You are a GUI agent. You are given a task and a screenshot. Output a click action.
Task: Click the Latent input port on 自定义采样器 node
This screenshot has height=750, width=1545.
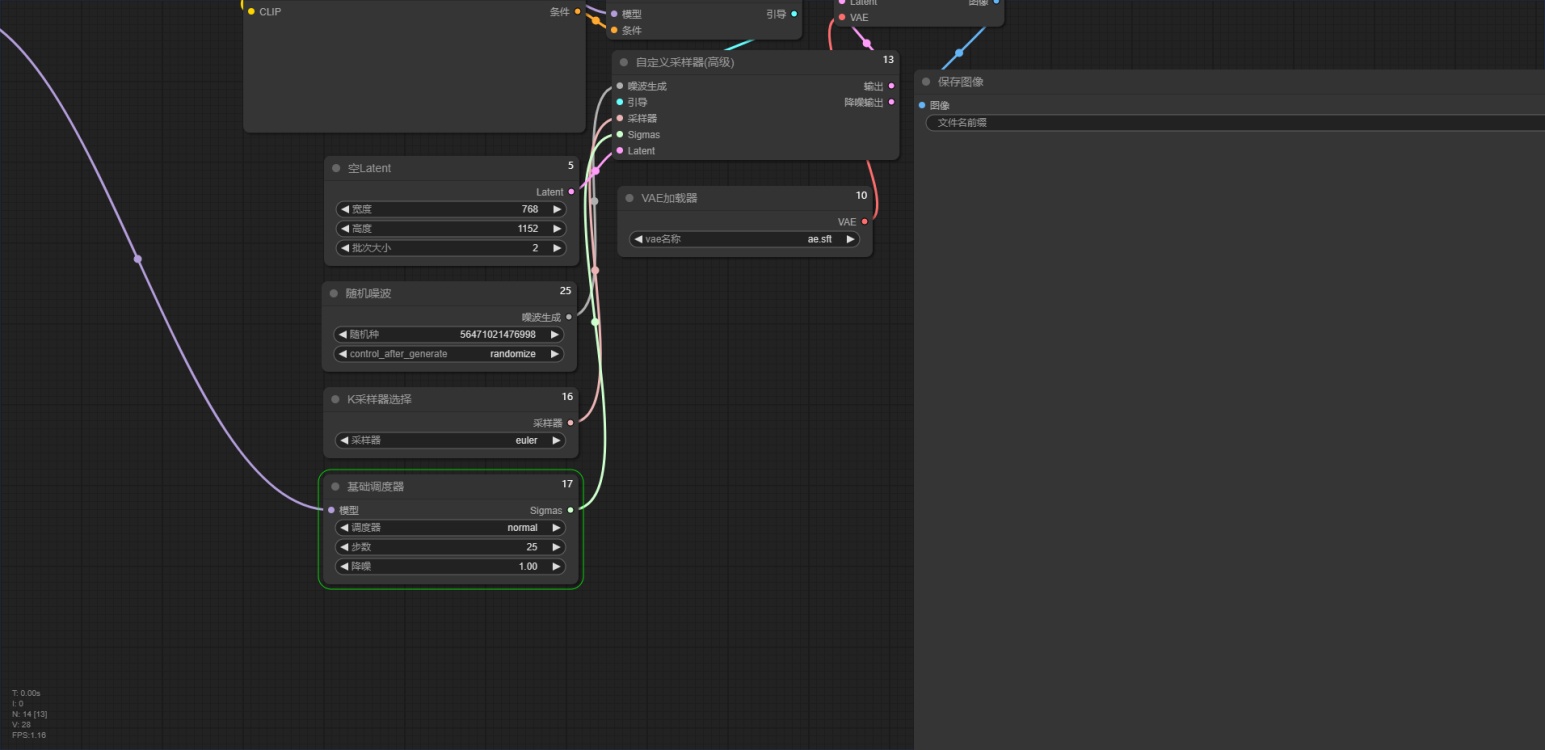pyautogui.click(x=620, y=150)
